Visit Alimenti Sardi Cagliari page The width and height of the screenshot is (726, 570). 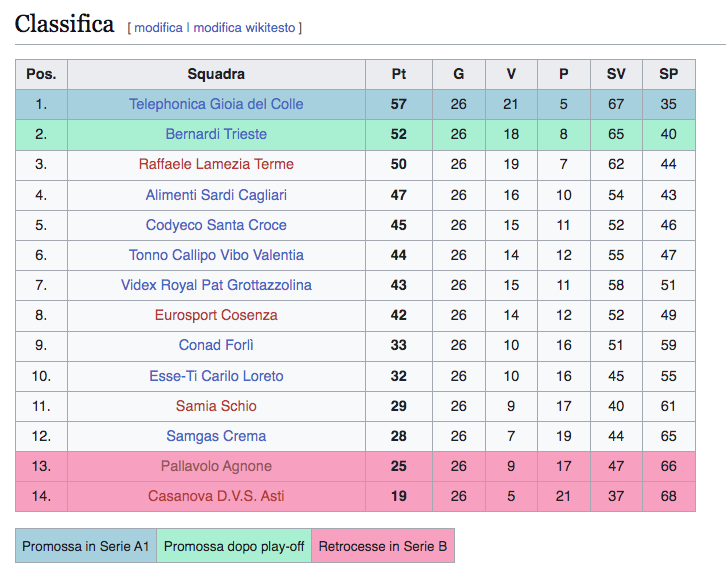[216, 195]
